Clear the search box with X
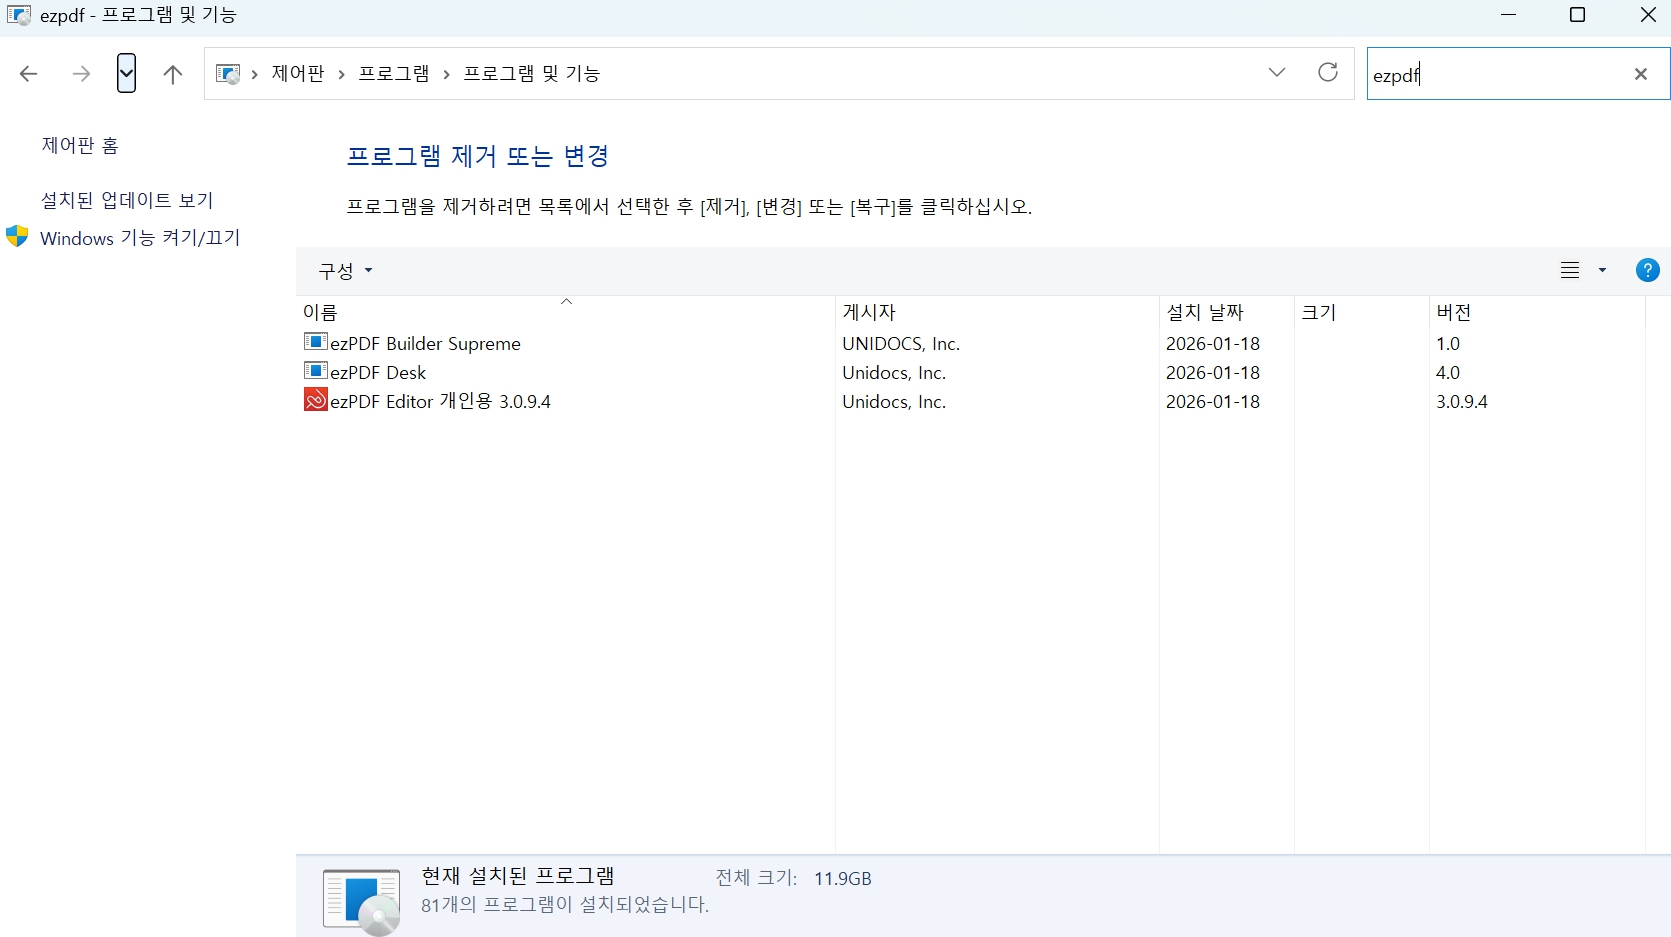Image resolution: width=1671 pixels, height=937 pixels. click(1641, 74)
